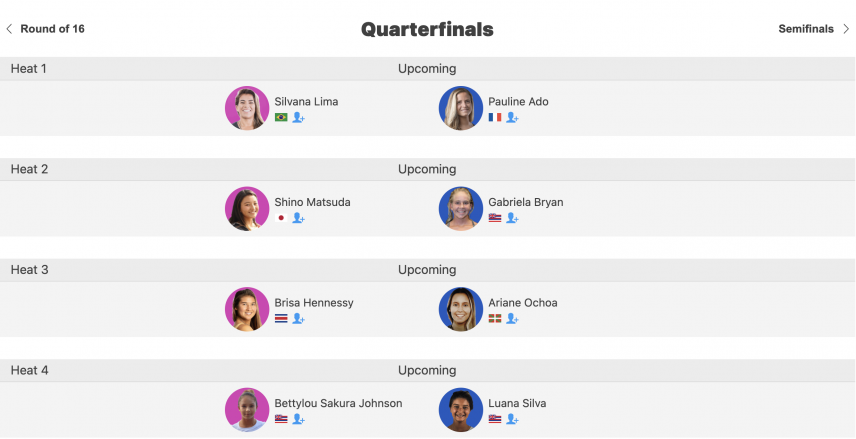This screenshot has height=439, width=856.
Task: Click Pauline Ado's athlete photo
Action: point(461,108)
